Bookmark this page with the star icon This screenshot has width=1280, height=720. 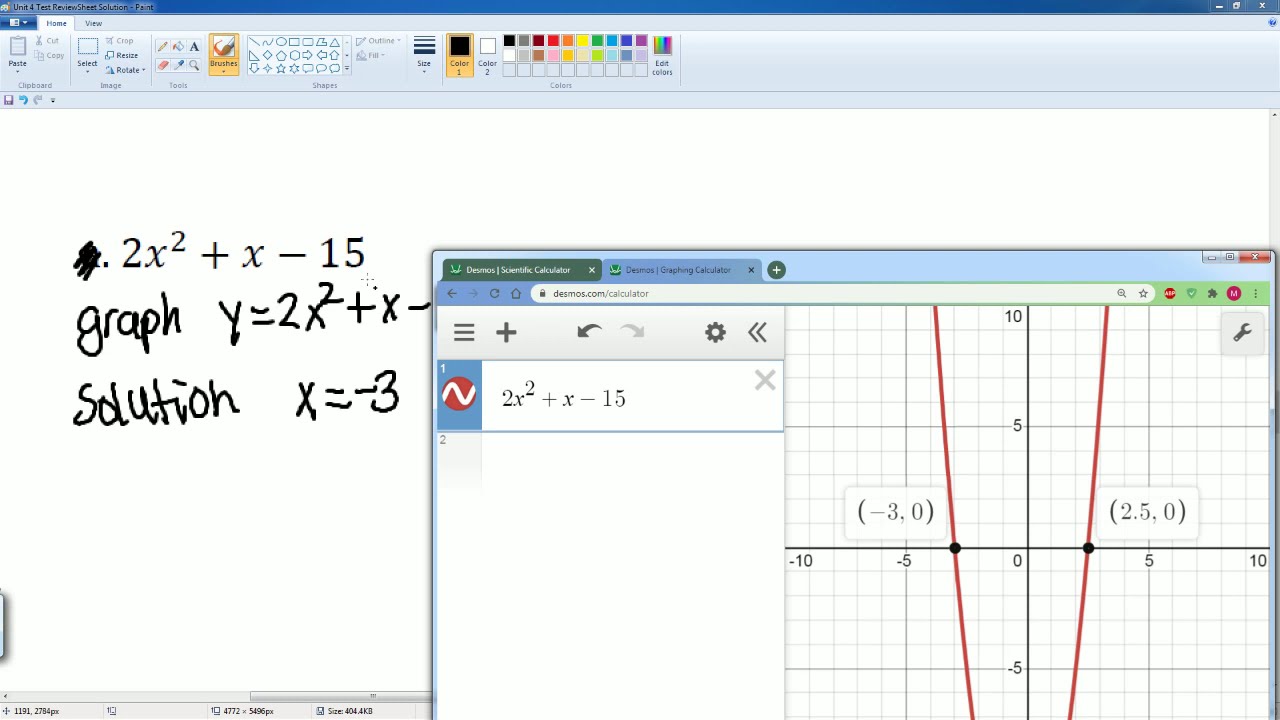pyautogui.click(x=1143, y=293)
